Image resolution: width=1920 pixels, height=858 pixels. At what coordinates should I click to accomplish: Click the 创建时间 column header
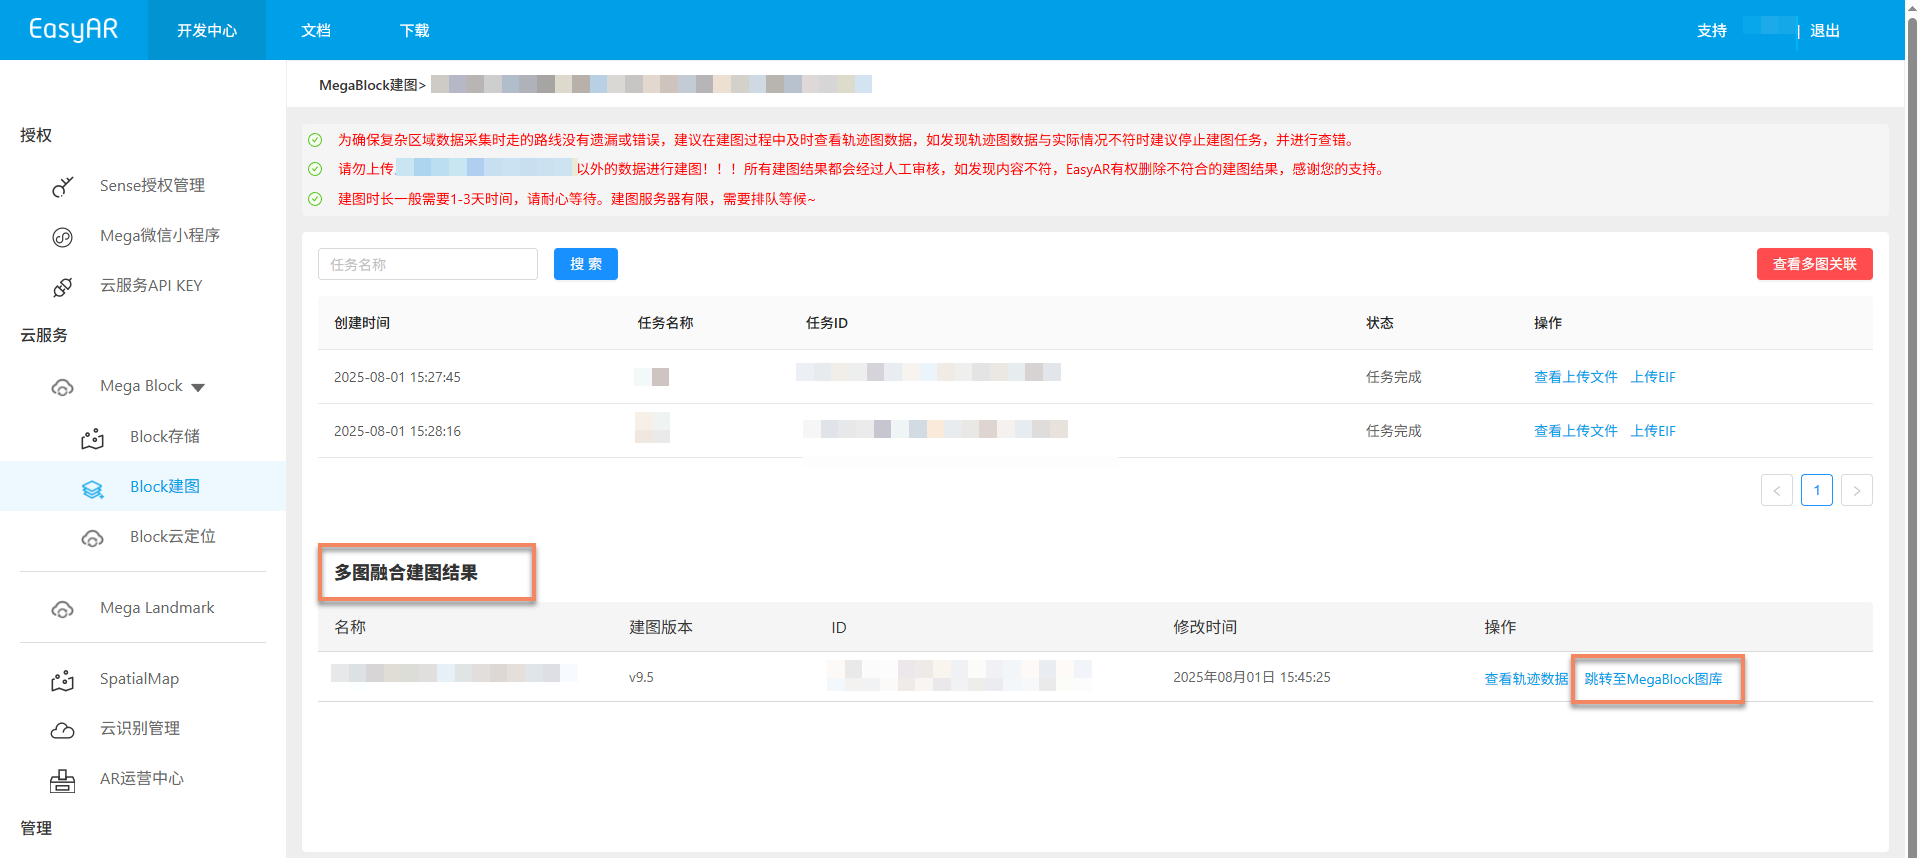(362, 323)
